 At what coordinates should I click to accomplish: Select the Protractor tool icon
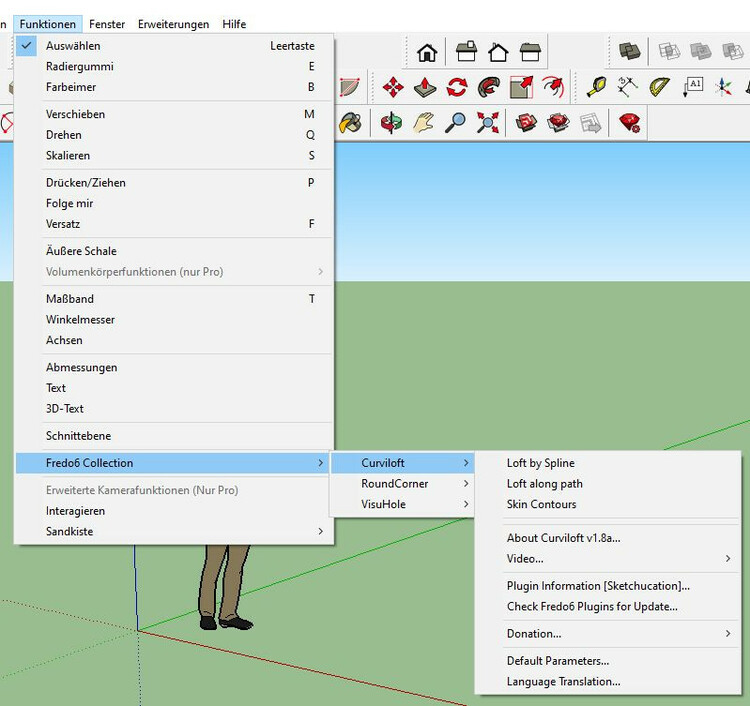[660, 87]
